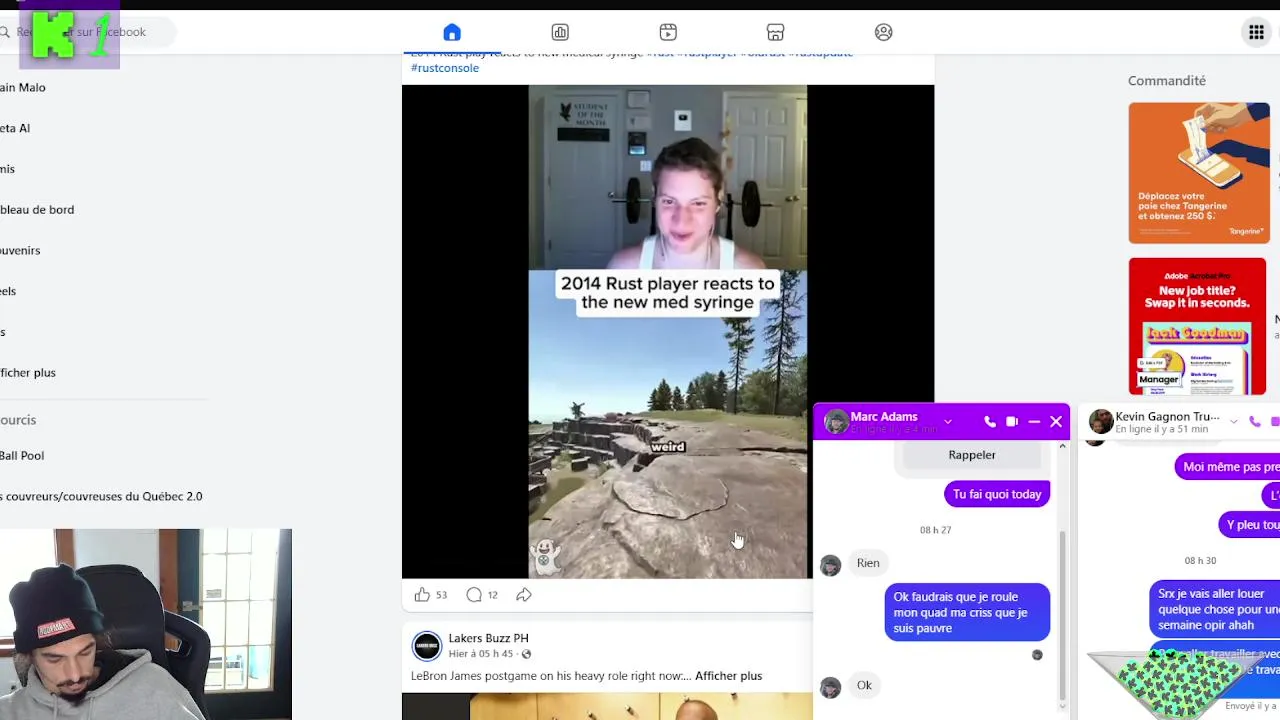Open the Adobe Acrobat Pro sponsored ad
This screenshot has width=1280, height=720.
coord(1197,326)
